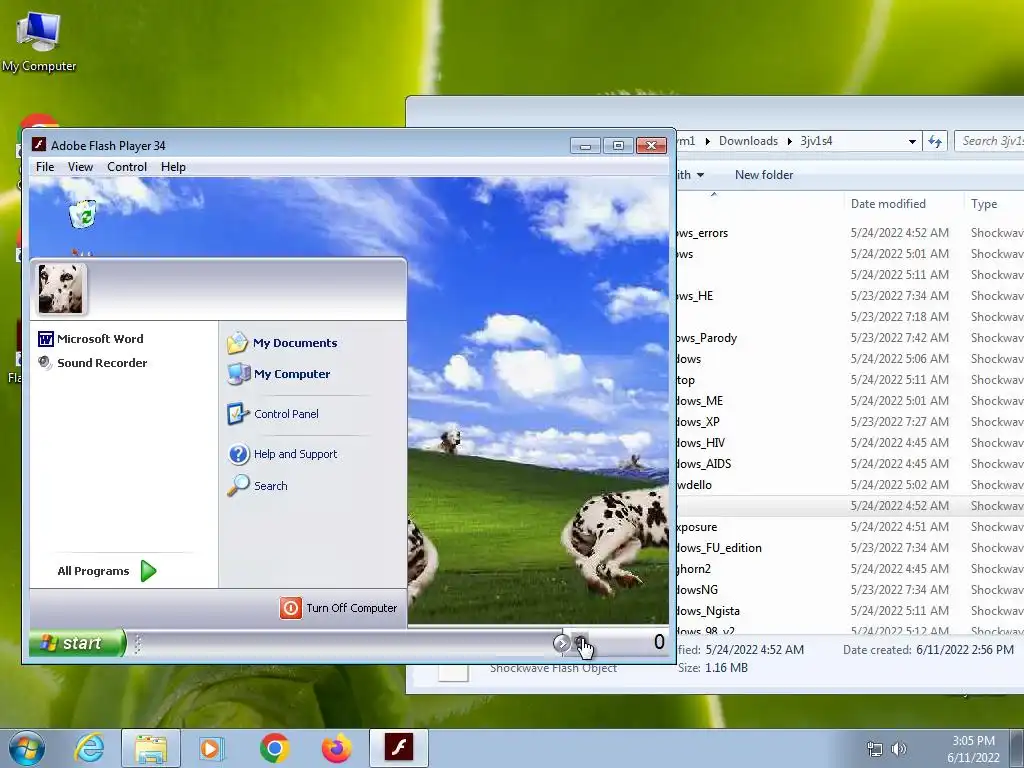Select the file ending in dows_FU_edition
This screenshot has width=1024, height=768.
[719, 548]
